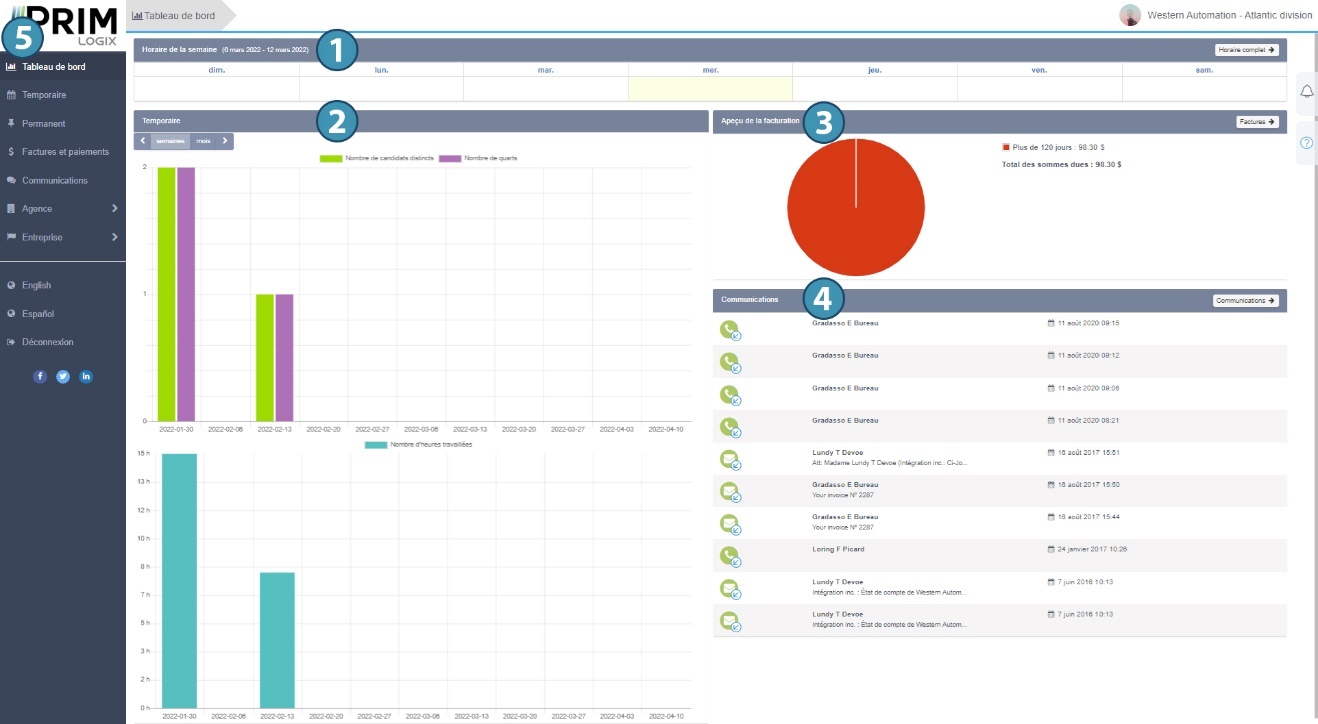Click the 'Factures' button
Viewport: 1318px width, 724px height.
pyautogui.click(x=1257, y=122)
